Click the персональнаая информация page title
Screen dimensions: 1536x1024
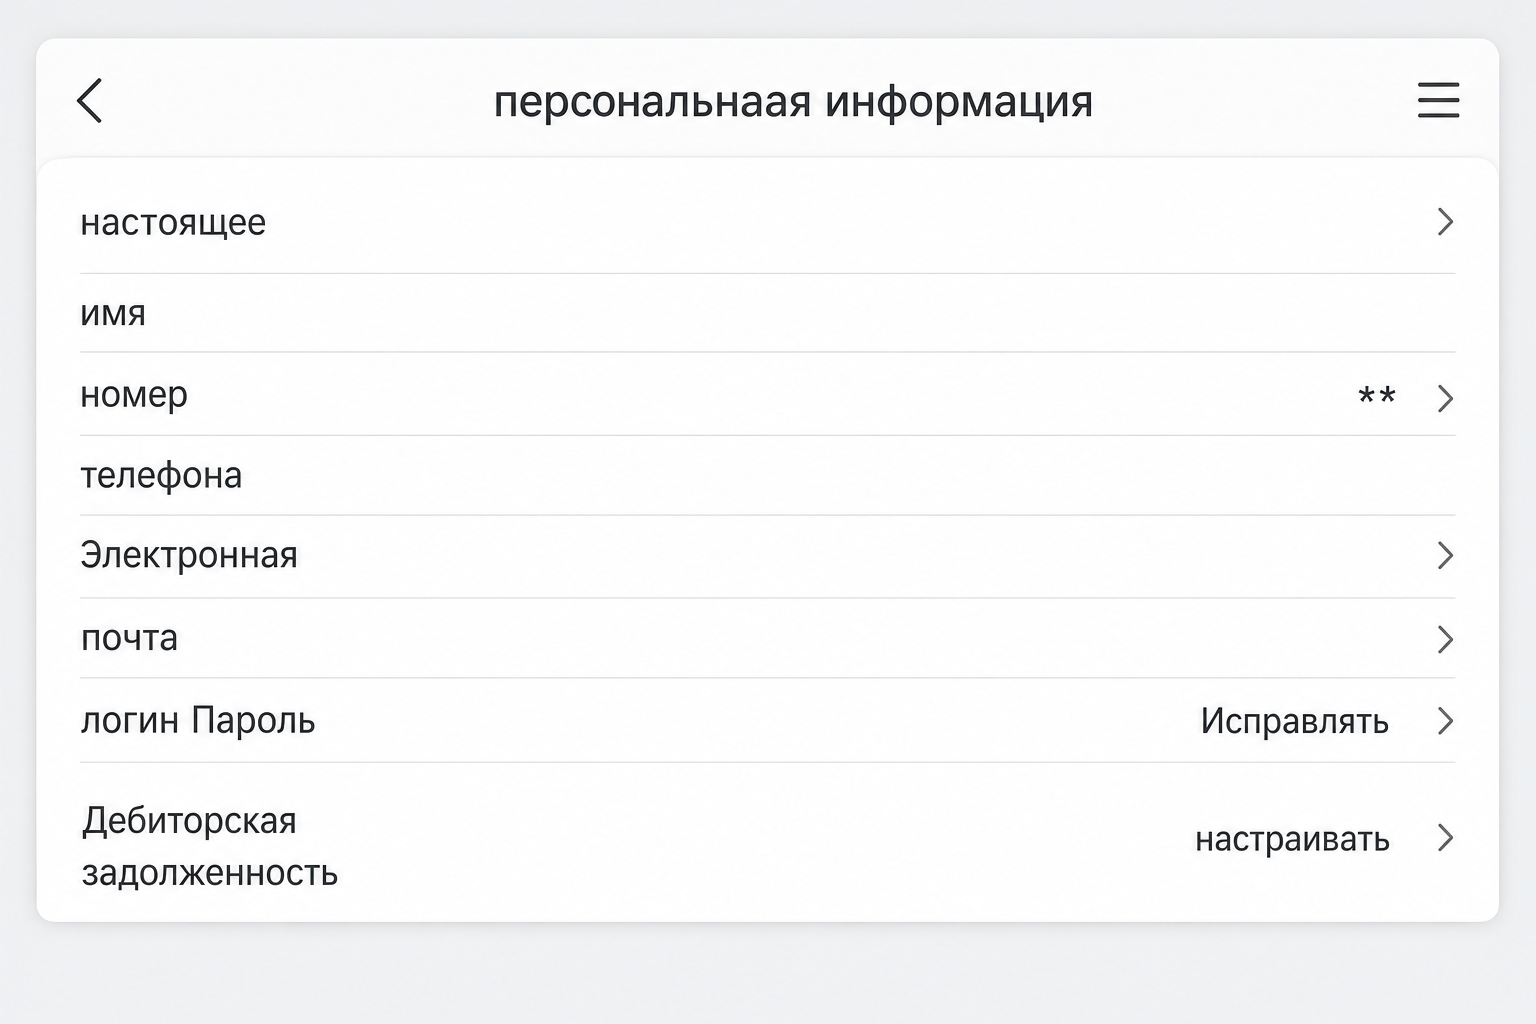pyautogui.click(x=793, y=102)
